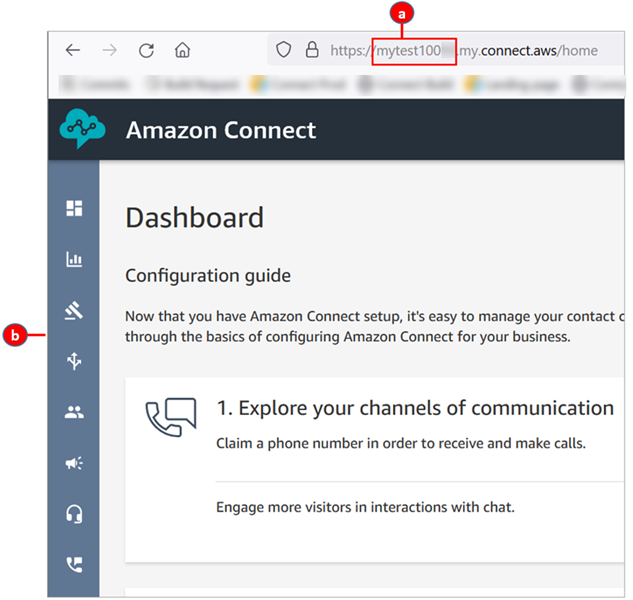Open the Dashboard icon in sidebar
Viewport: 633px width, 600px height.
point(74,208)
